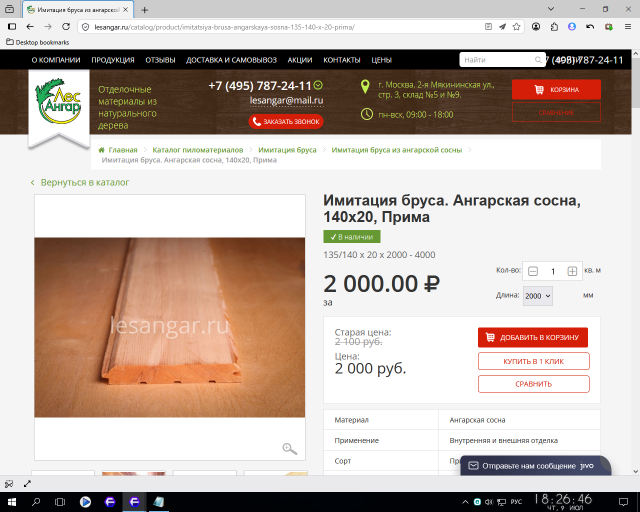Click ДОБАВИТЬ В КОРЗИНУ button
The width and height of the screenshot is (640, 512).
(533, 337)
